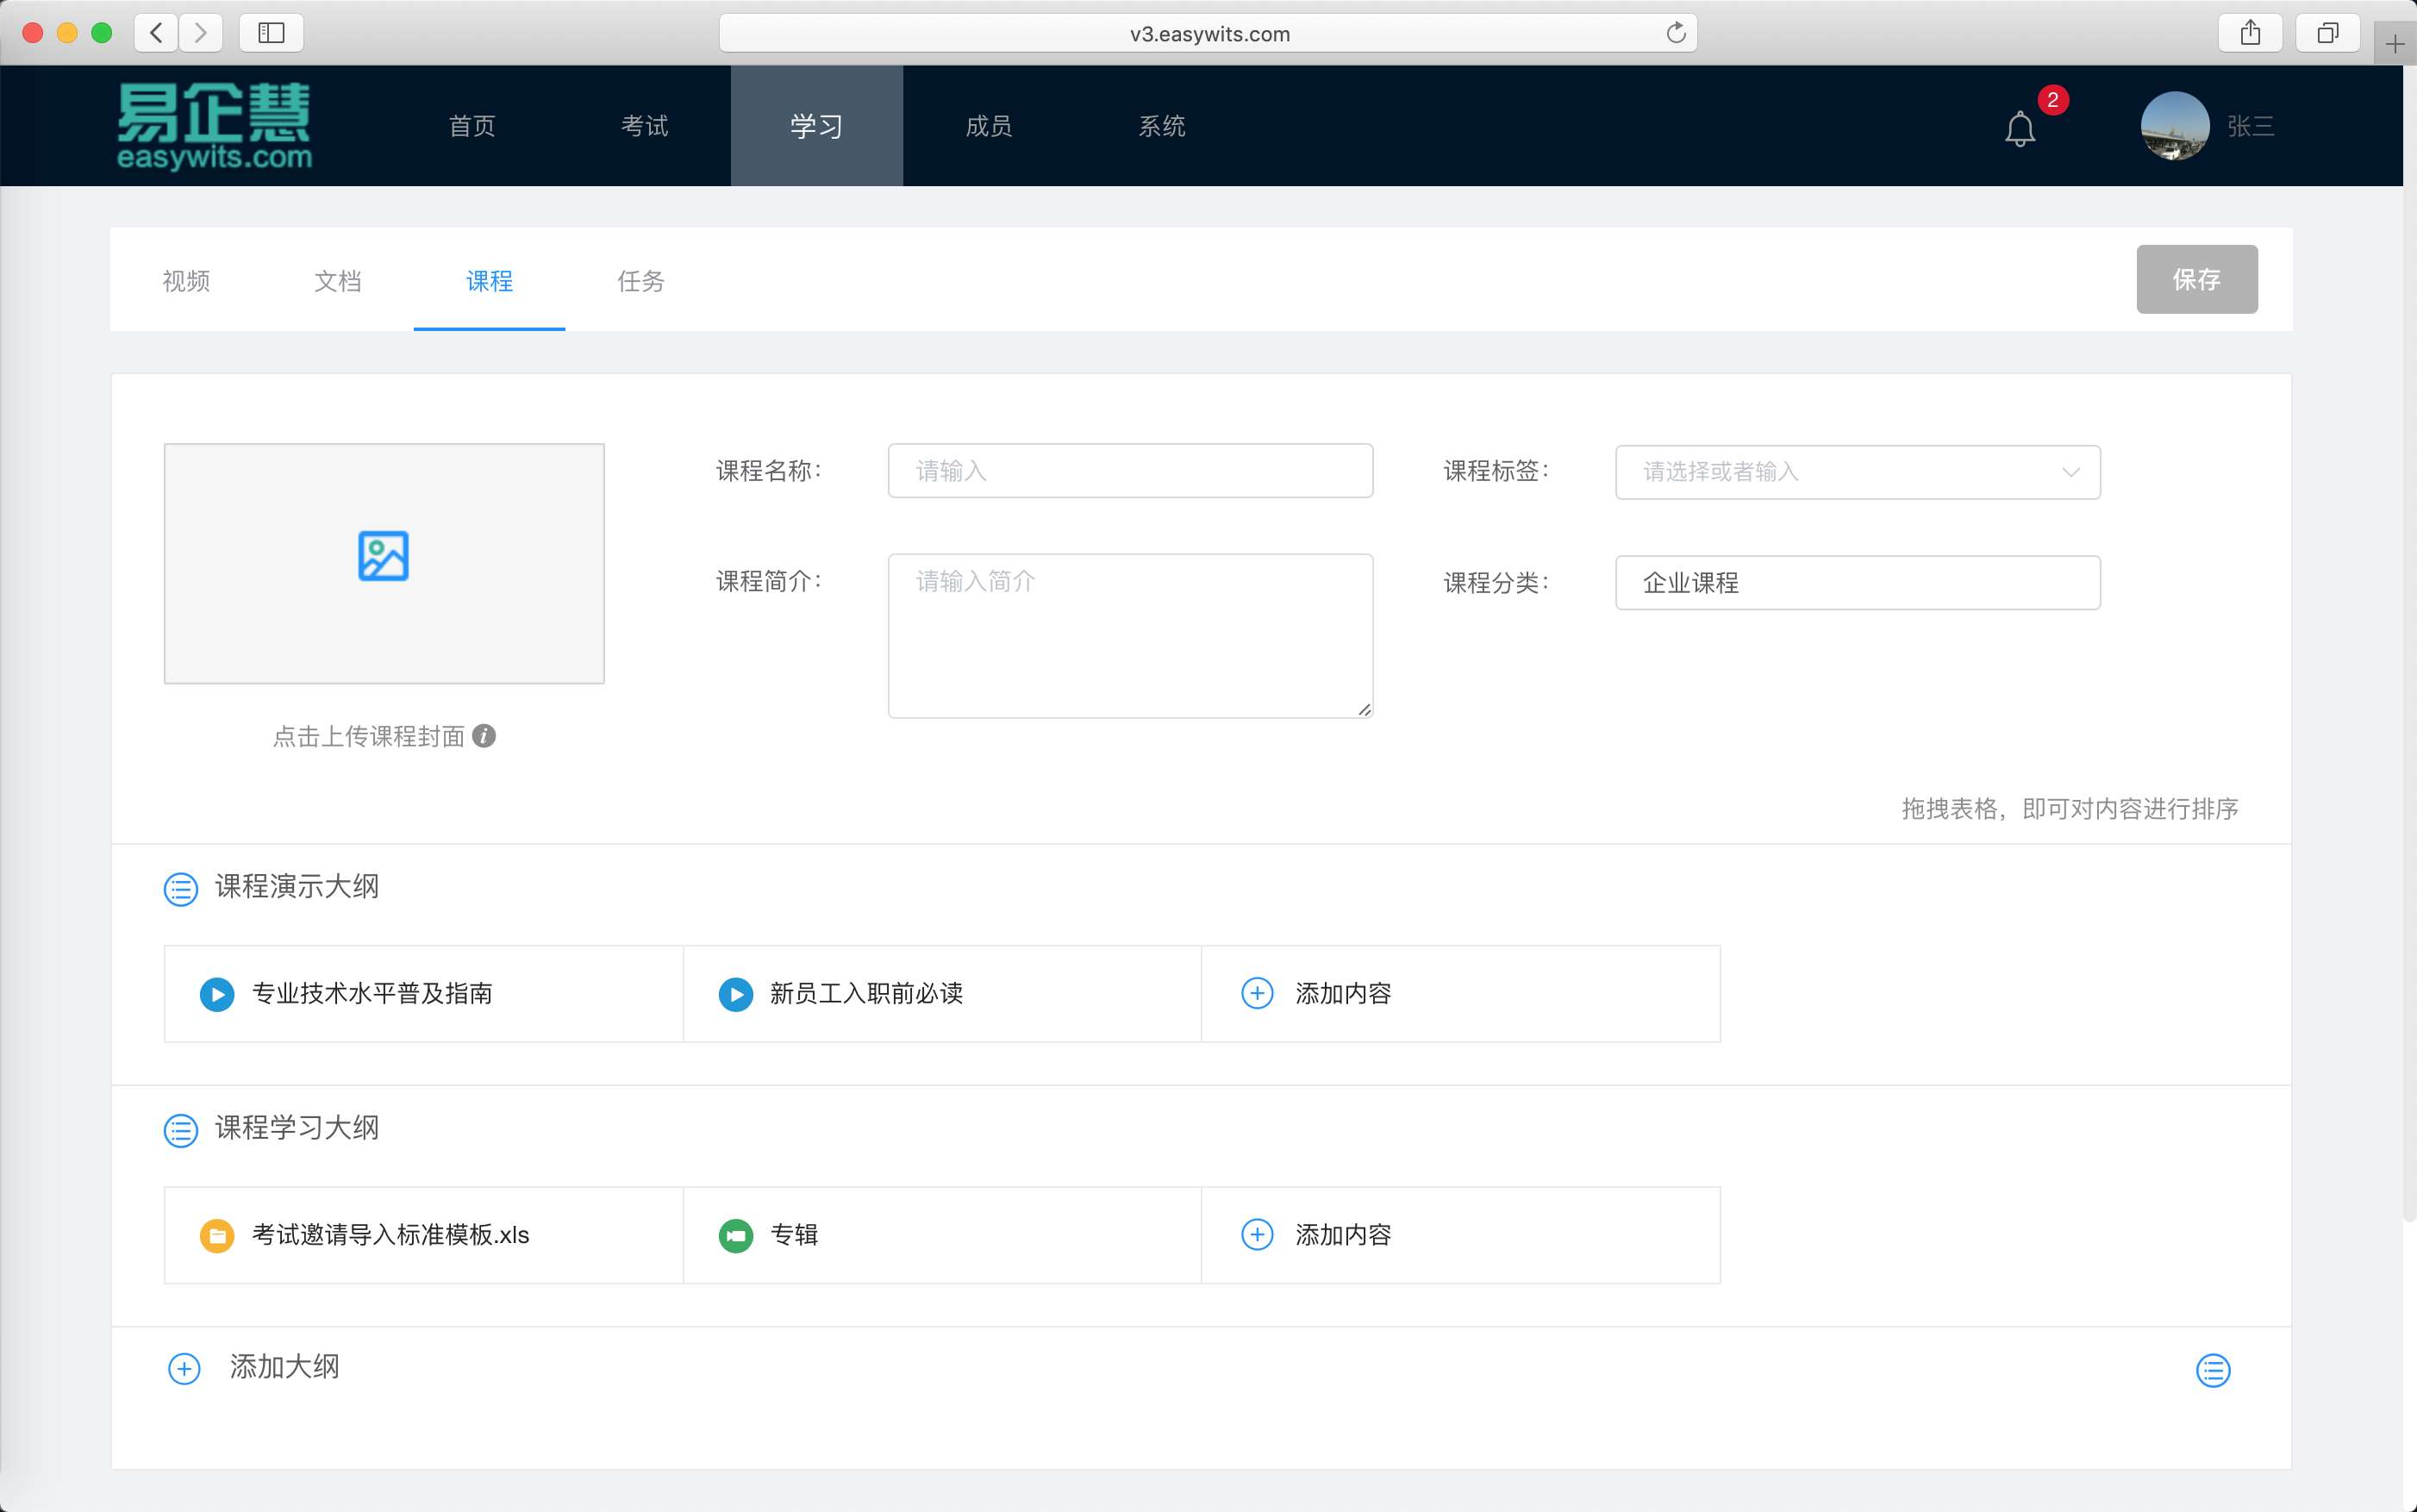Click the notification badge showing 2
This screenshot has width=2417, height=1512.
(2053, 100)
